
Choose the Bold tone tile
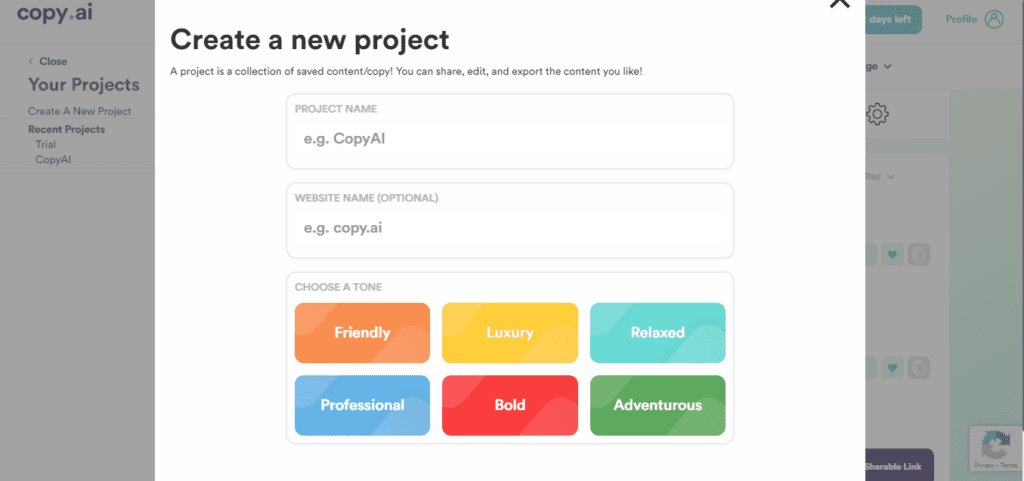[x=510, y=405]
